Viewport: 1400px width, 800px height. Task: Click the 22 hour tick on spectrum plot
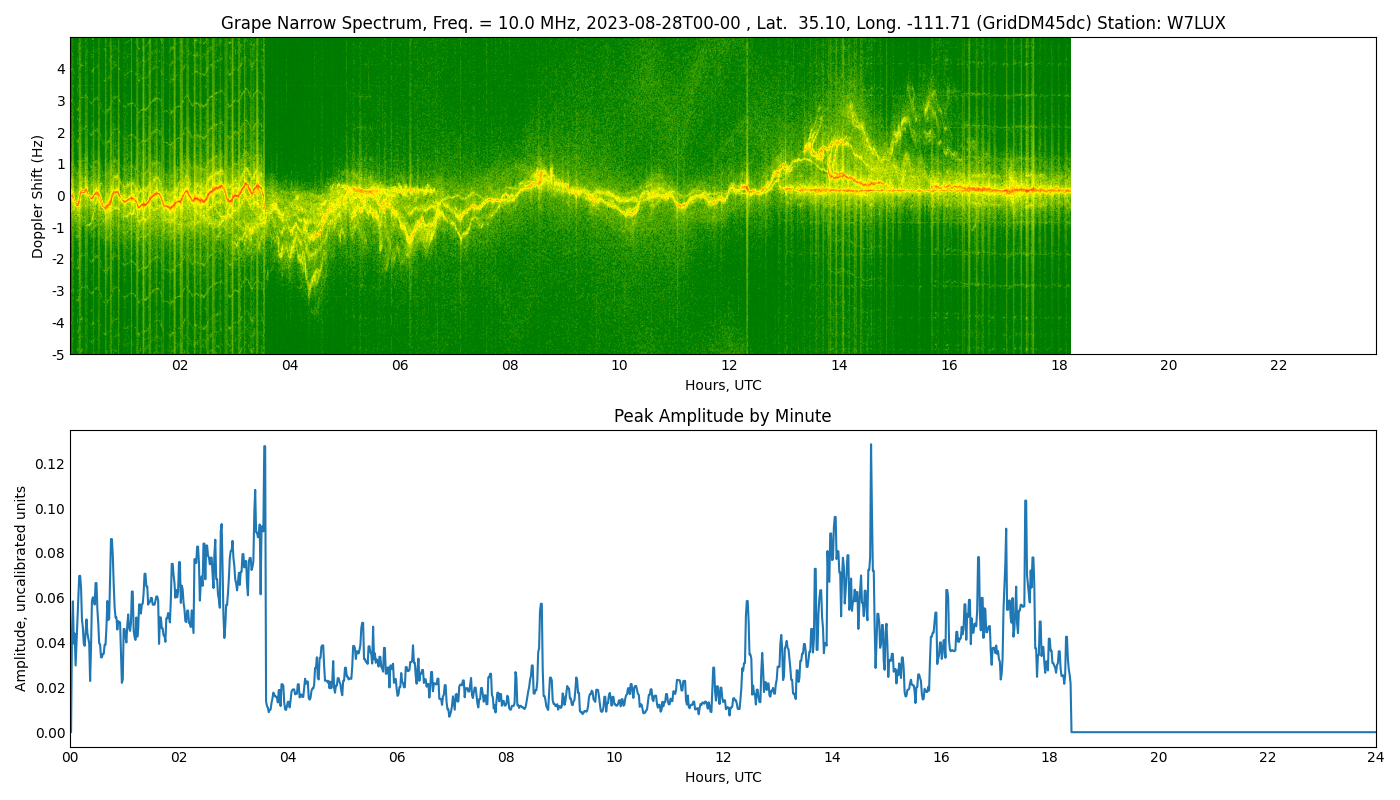[x=1279, y=366]
